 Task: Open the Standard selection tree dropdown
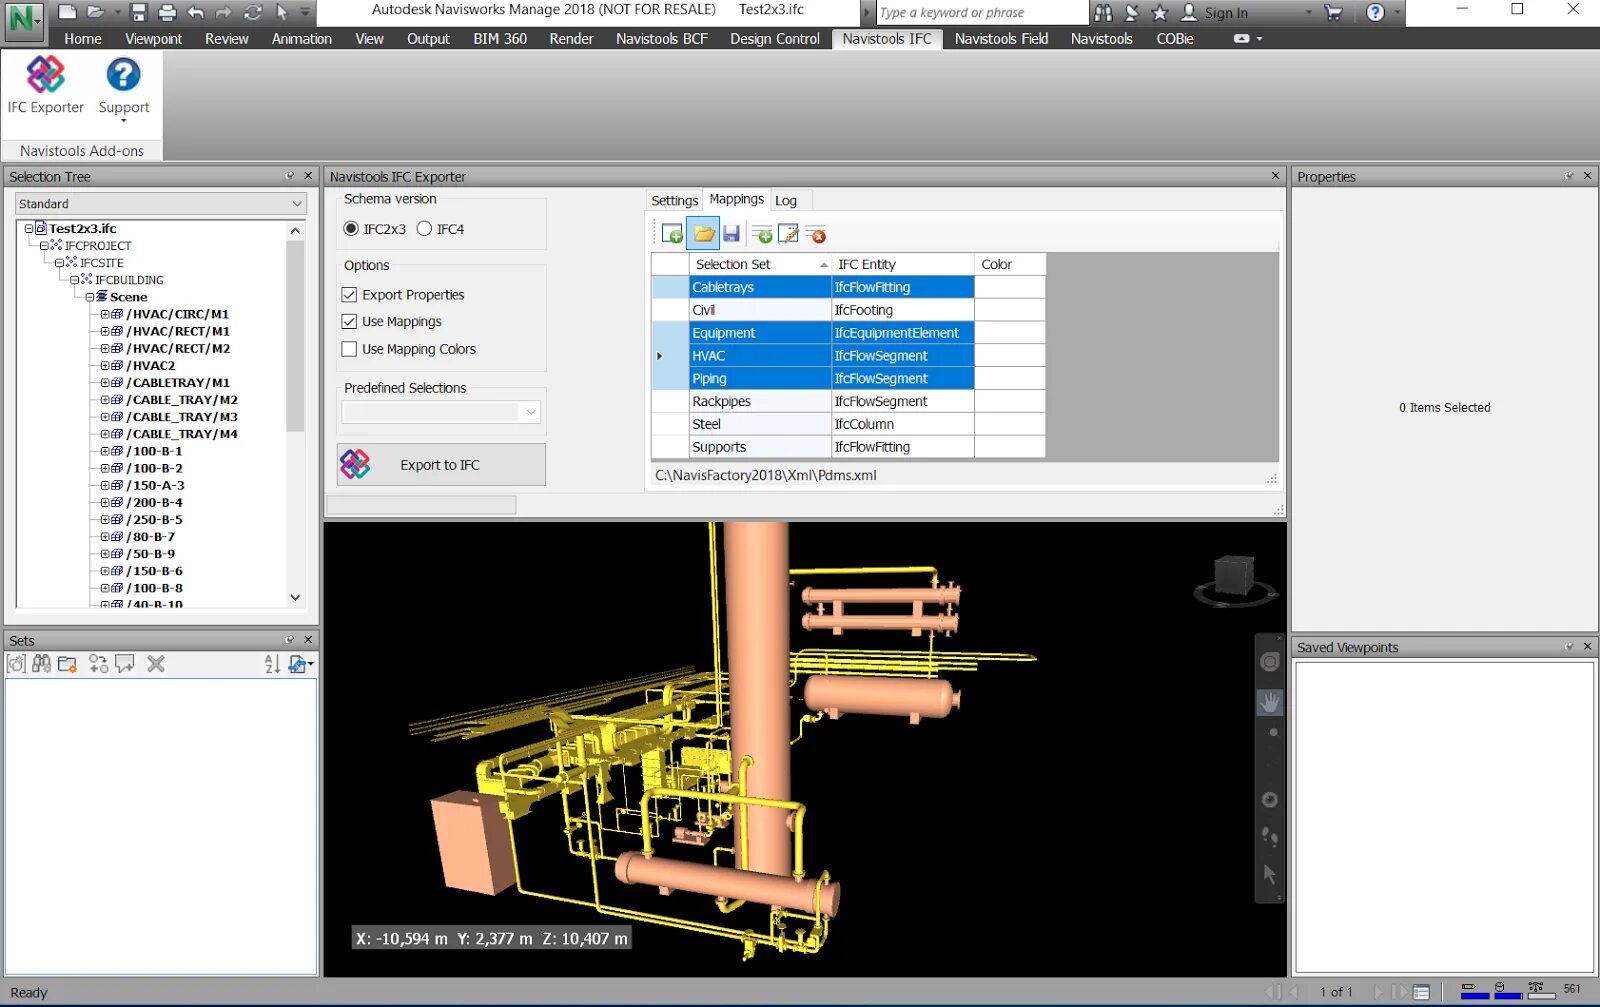point(160,204)
